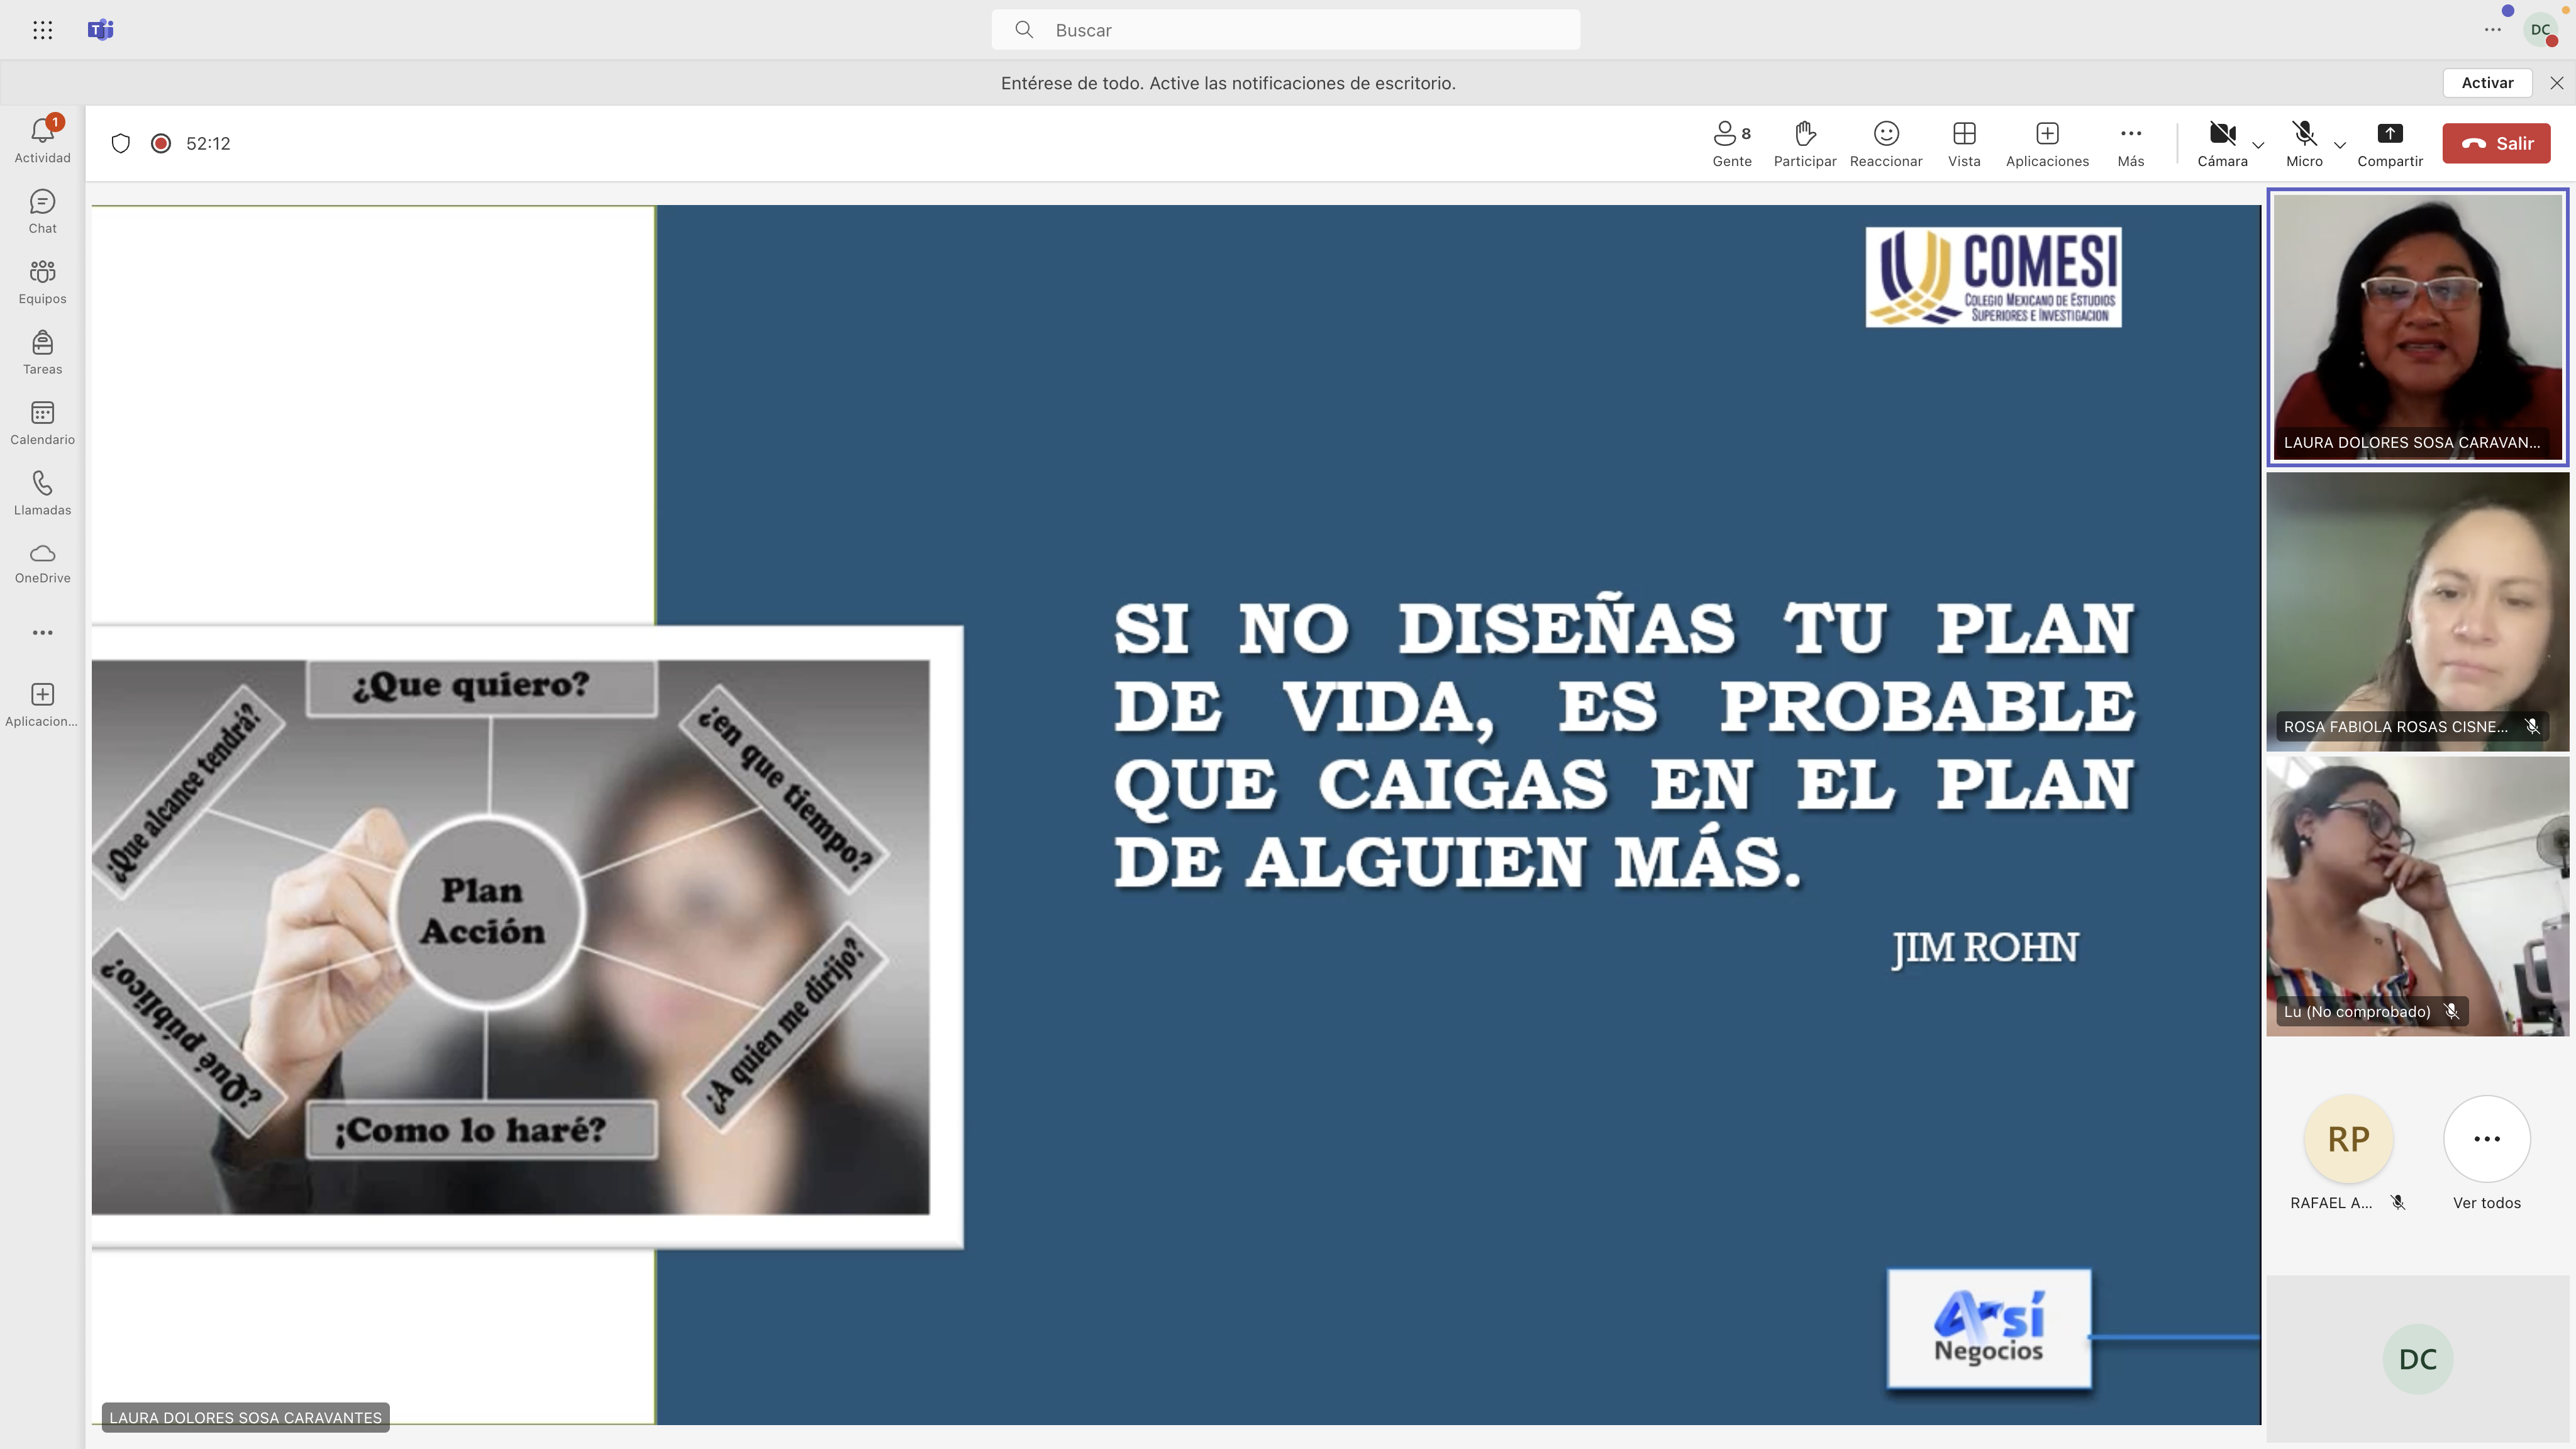Open the DC profile avatar menu
The height and width of the screenshot is (1449, 2576).
pos(2541,30)
